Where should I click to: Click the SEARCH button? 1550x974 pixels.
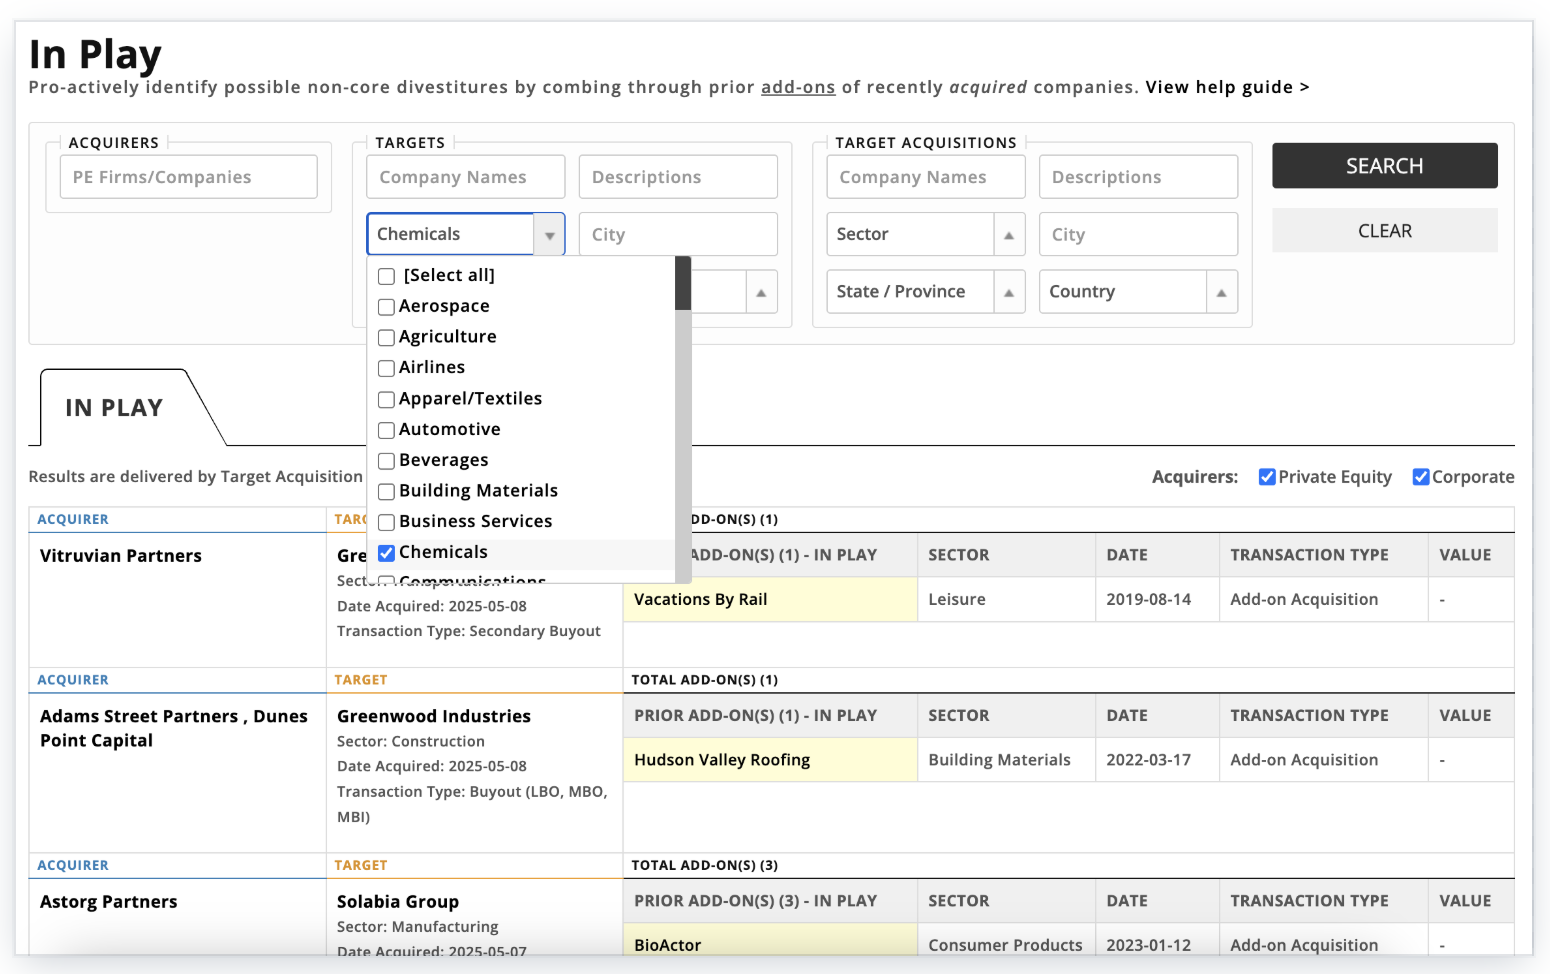tap(1384, 166)
